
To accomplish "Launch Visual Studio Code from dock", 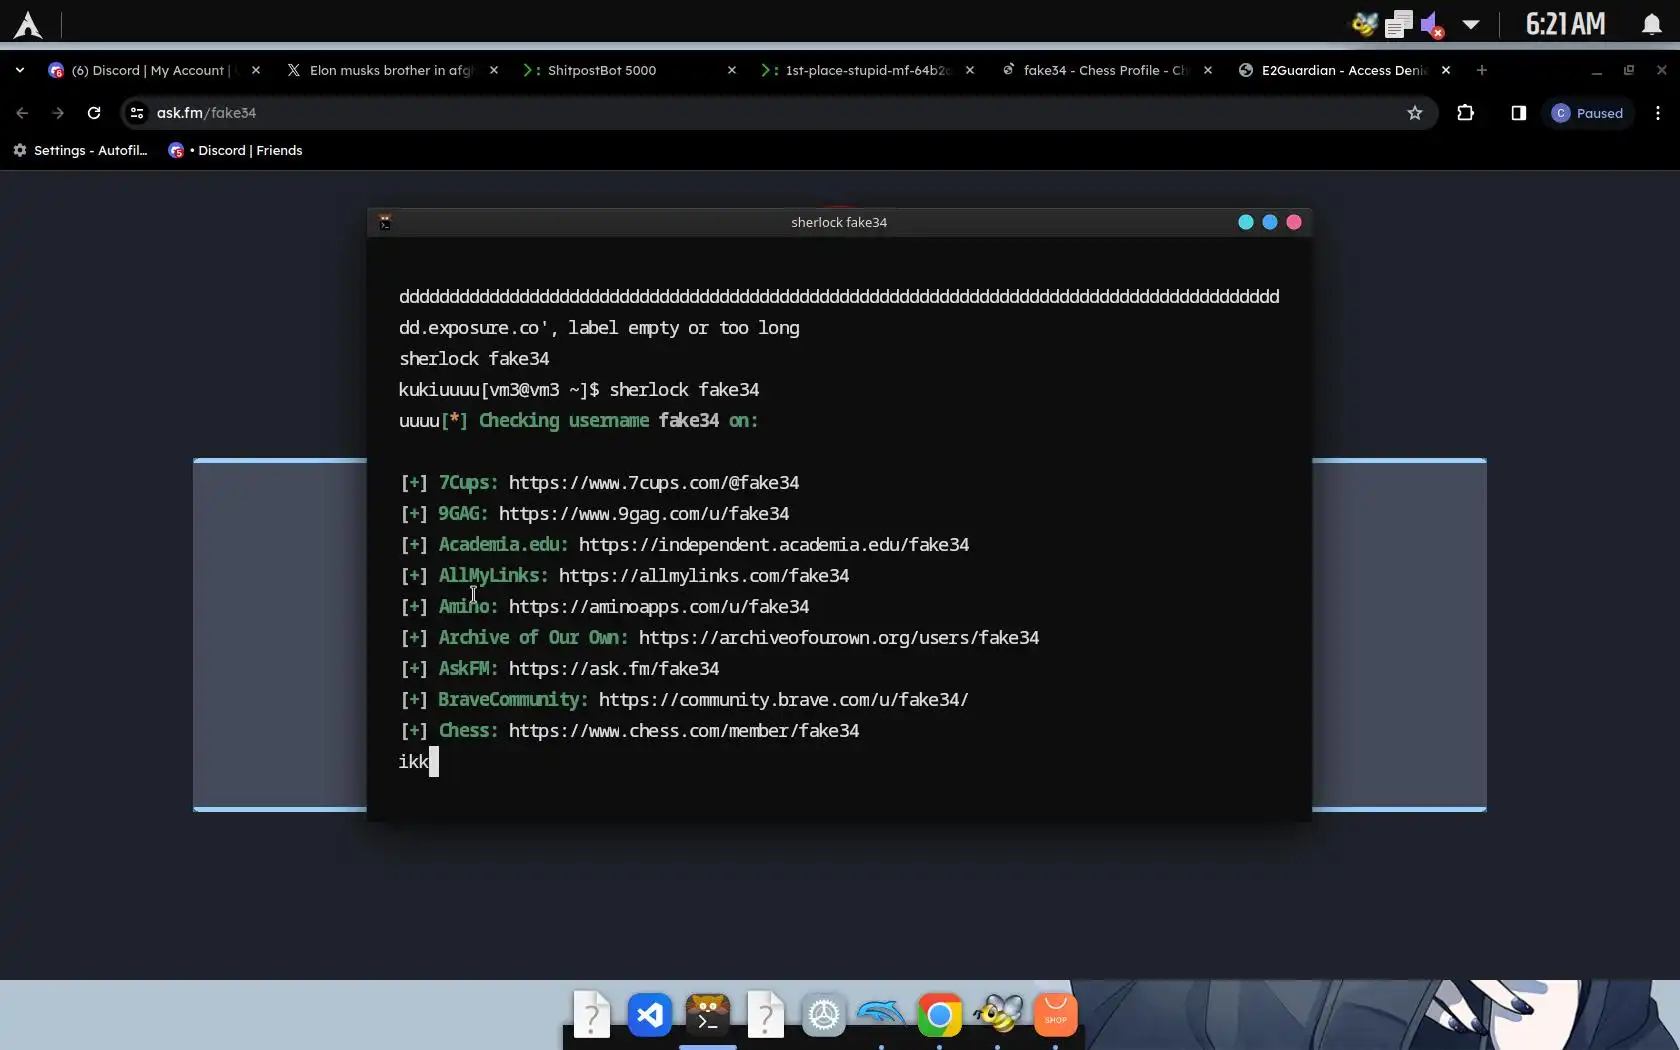I will 649,1016.
